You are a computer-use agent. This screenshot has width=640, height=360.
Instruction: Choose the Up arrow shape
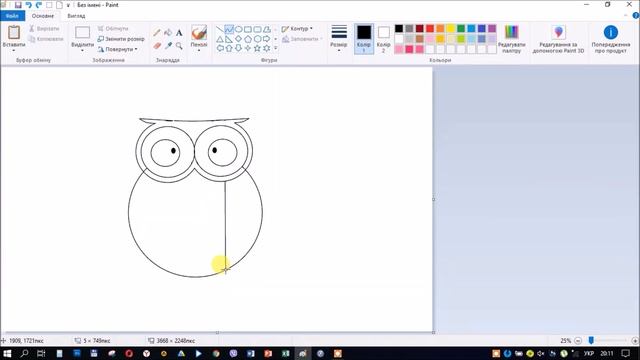[x=229, y=49]
